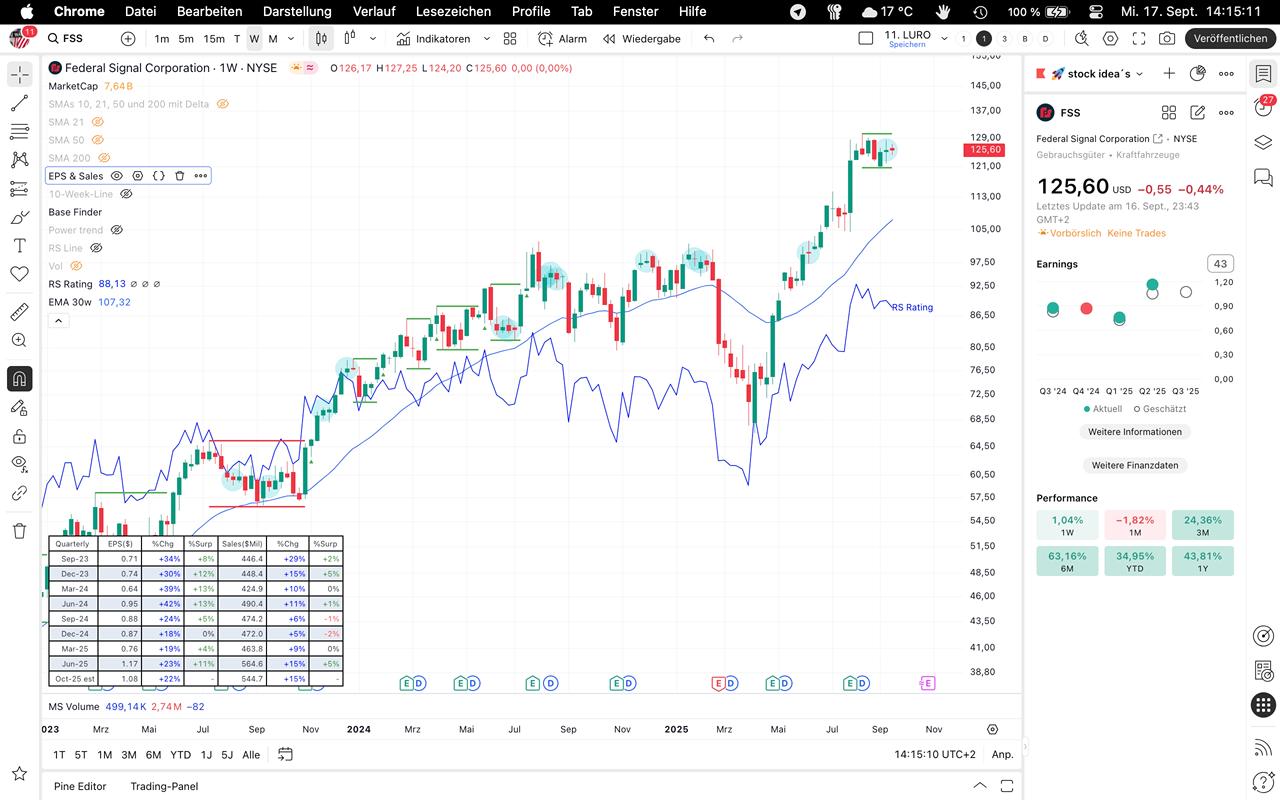Open the text annotation tool
Screen dimensions: 1280x800
tap(19, 245)
